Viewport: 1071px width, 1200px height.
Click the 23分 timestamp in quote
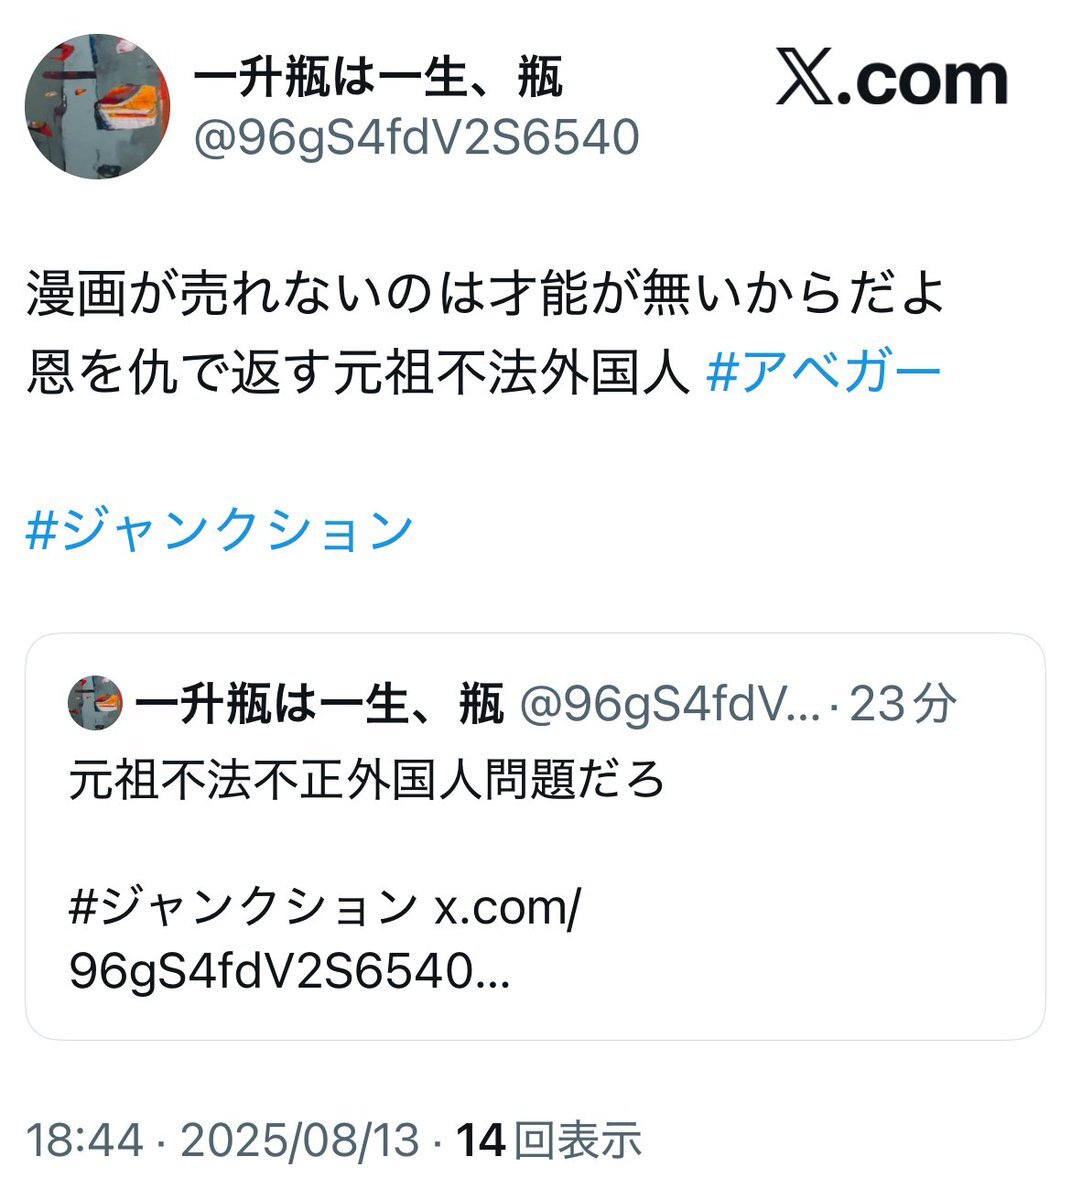click(x=903, y=705)
